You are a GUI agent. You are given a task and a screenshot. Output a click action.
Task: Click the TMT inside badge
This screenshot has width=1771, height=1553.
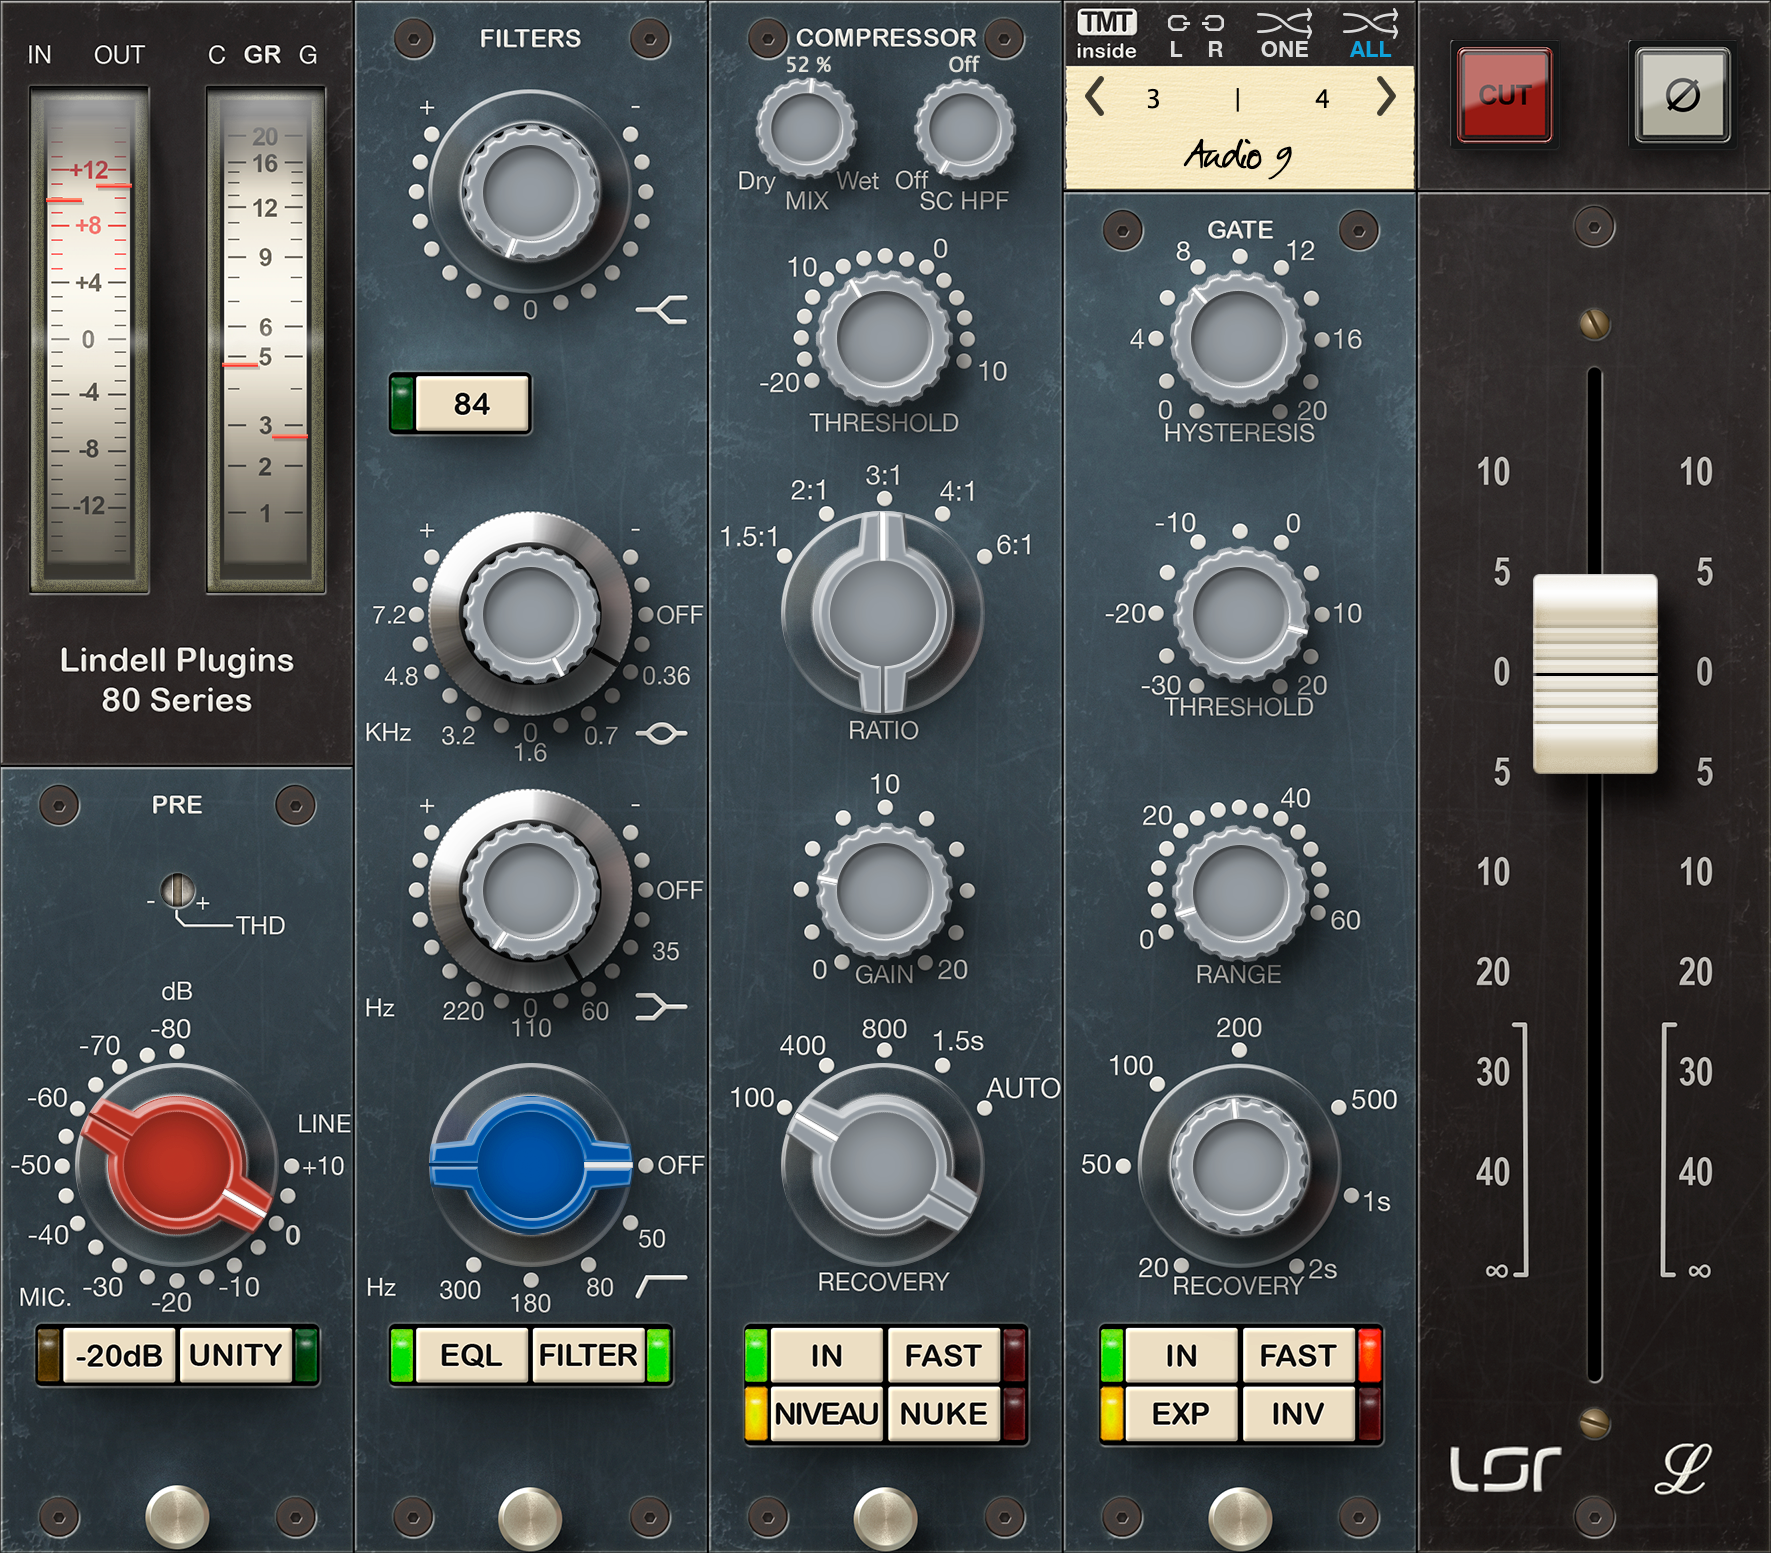pos(1105,30)
